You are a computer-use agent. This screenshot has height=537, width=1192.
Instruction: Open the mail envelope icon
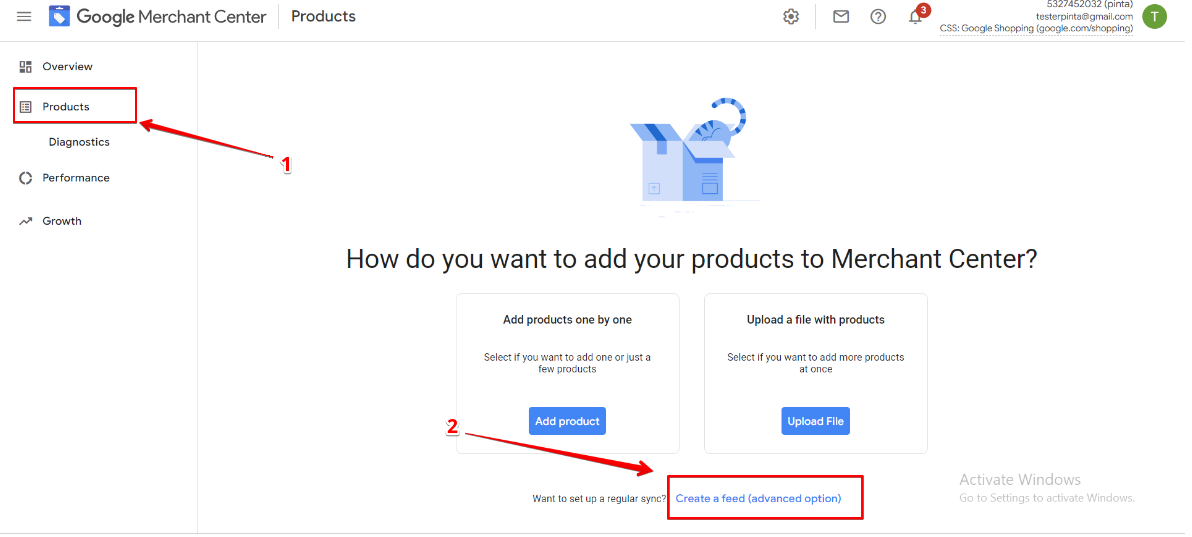tap(841, 17)
